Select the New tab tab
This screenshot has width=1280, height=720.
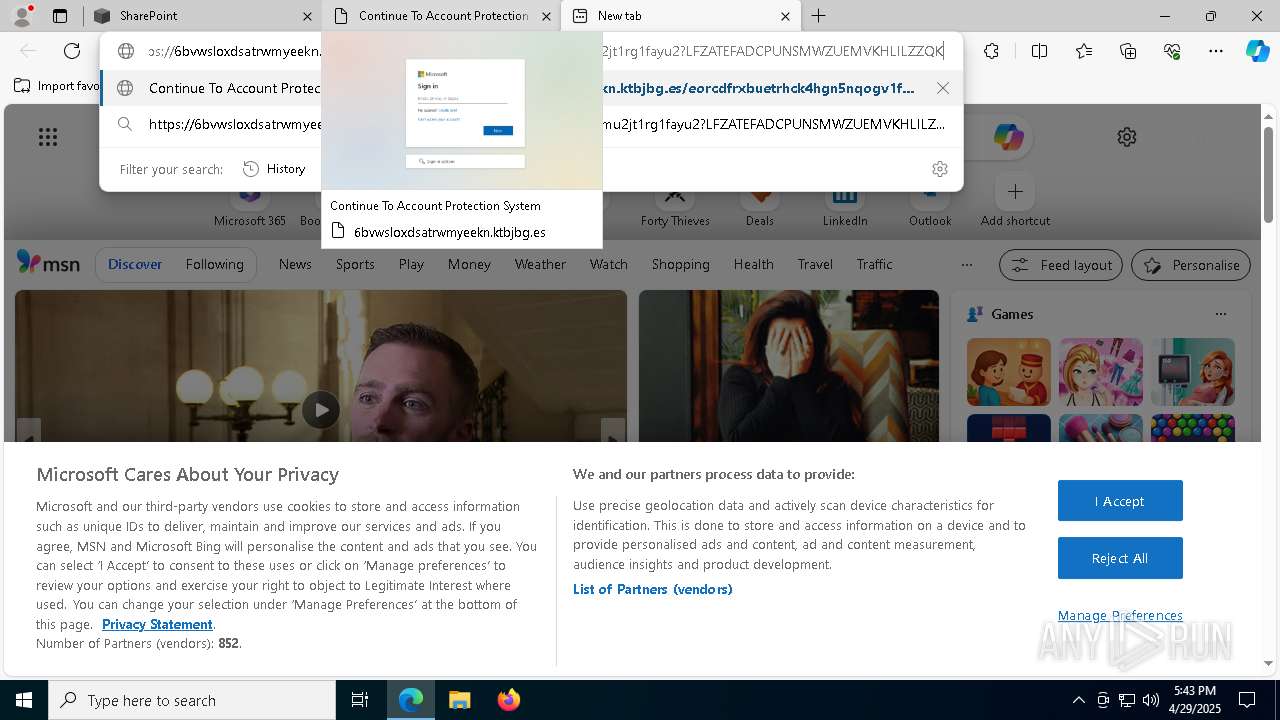[681, 16]
